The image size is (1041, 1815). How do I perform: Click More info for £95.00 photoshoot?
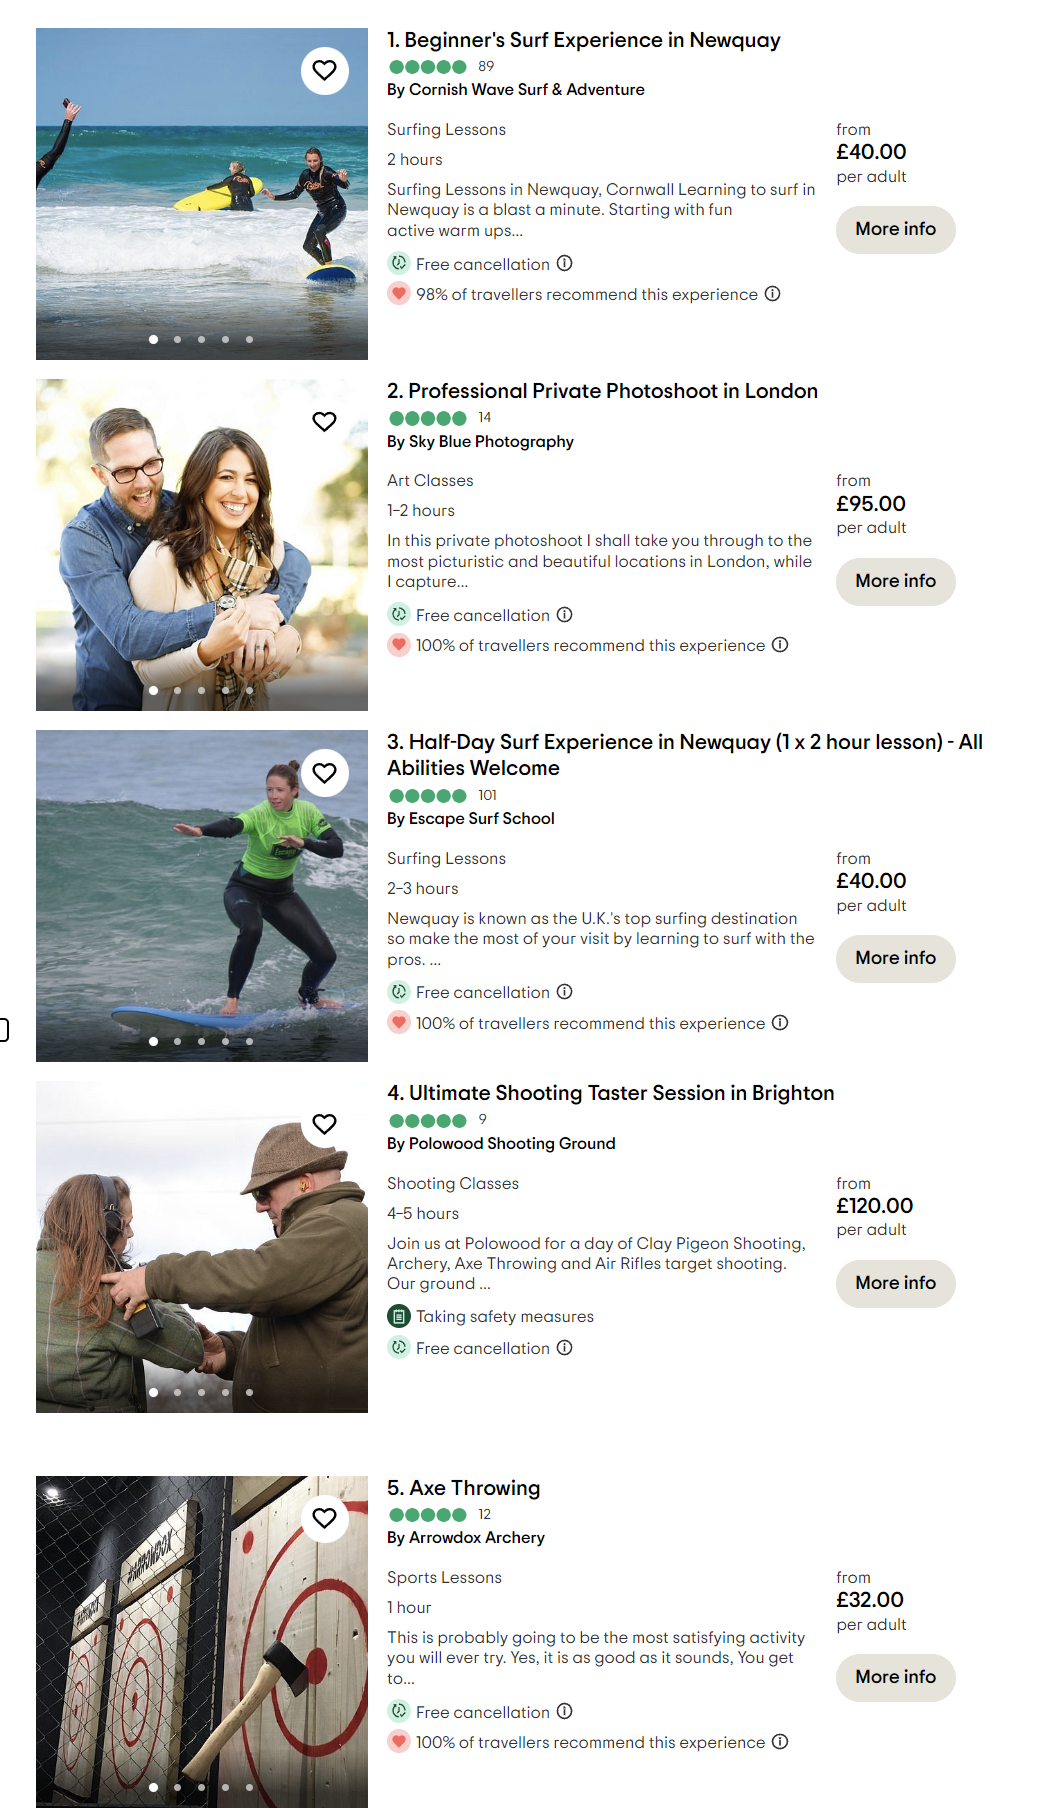click(895, 581)
